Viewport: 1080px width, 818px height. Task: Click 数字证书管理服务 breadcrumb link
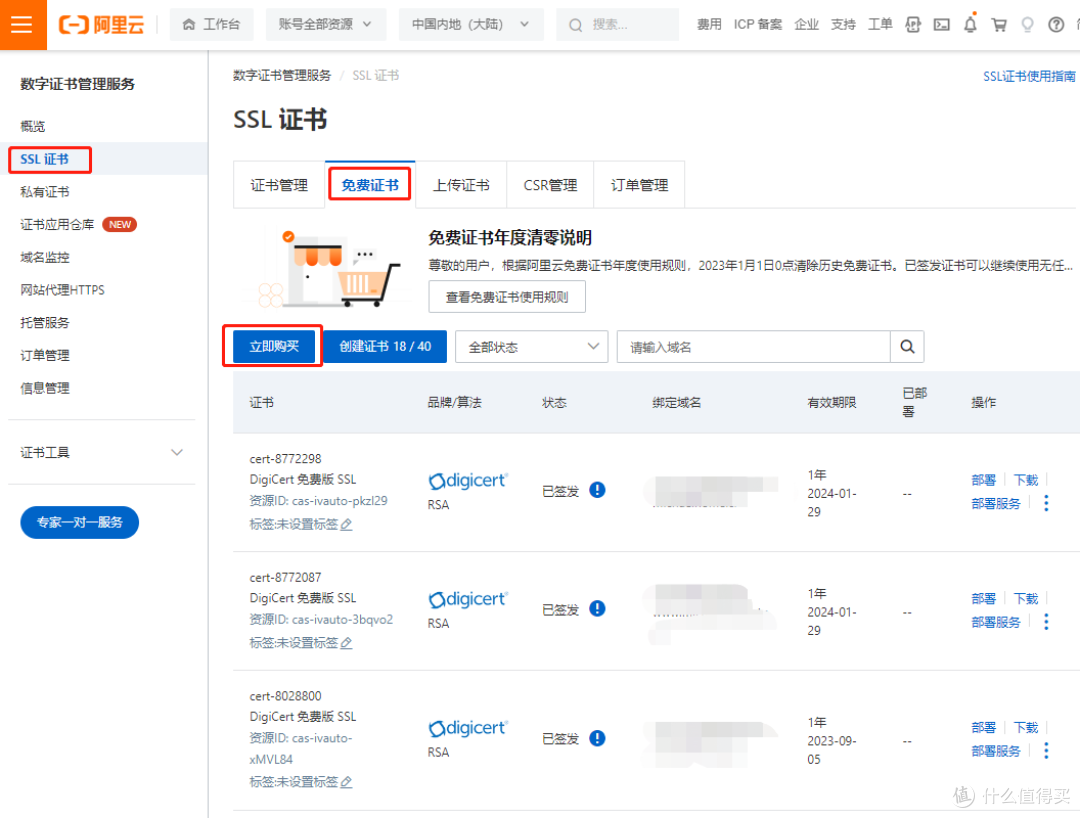pos(282,76)
